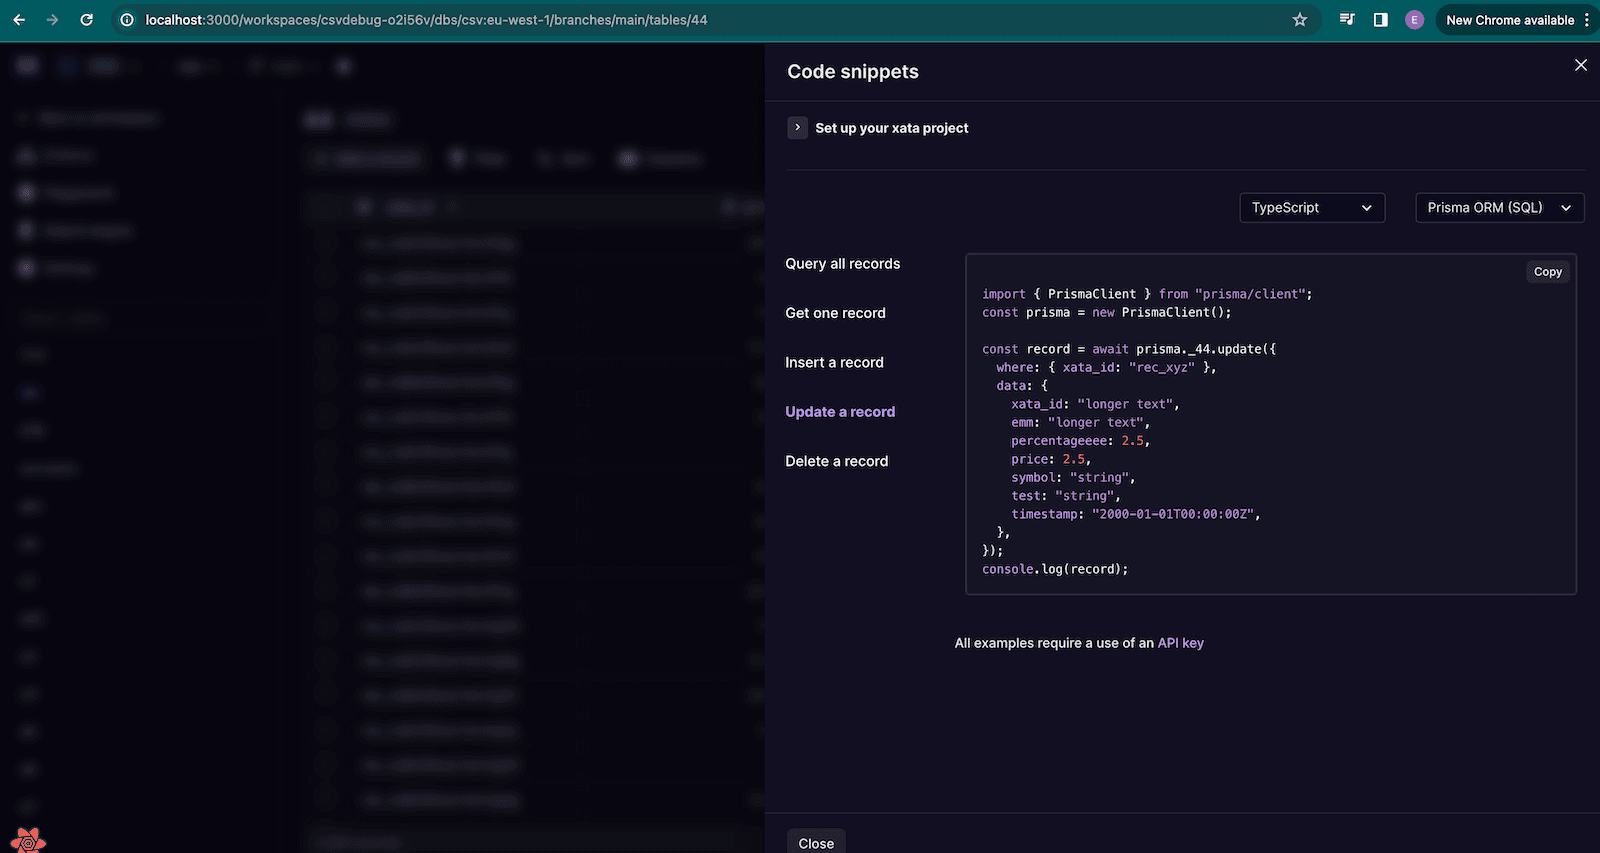Click the where xata_id rec_xyz code line
The height and width of the screenshot is (853, 1600).
[x=1106, y=367]
